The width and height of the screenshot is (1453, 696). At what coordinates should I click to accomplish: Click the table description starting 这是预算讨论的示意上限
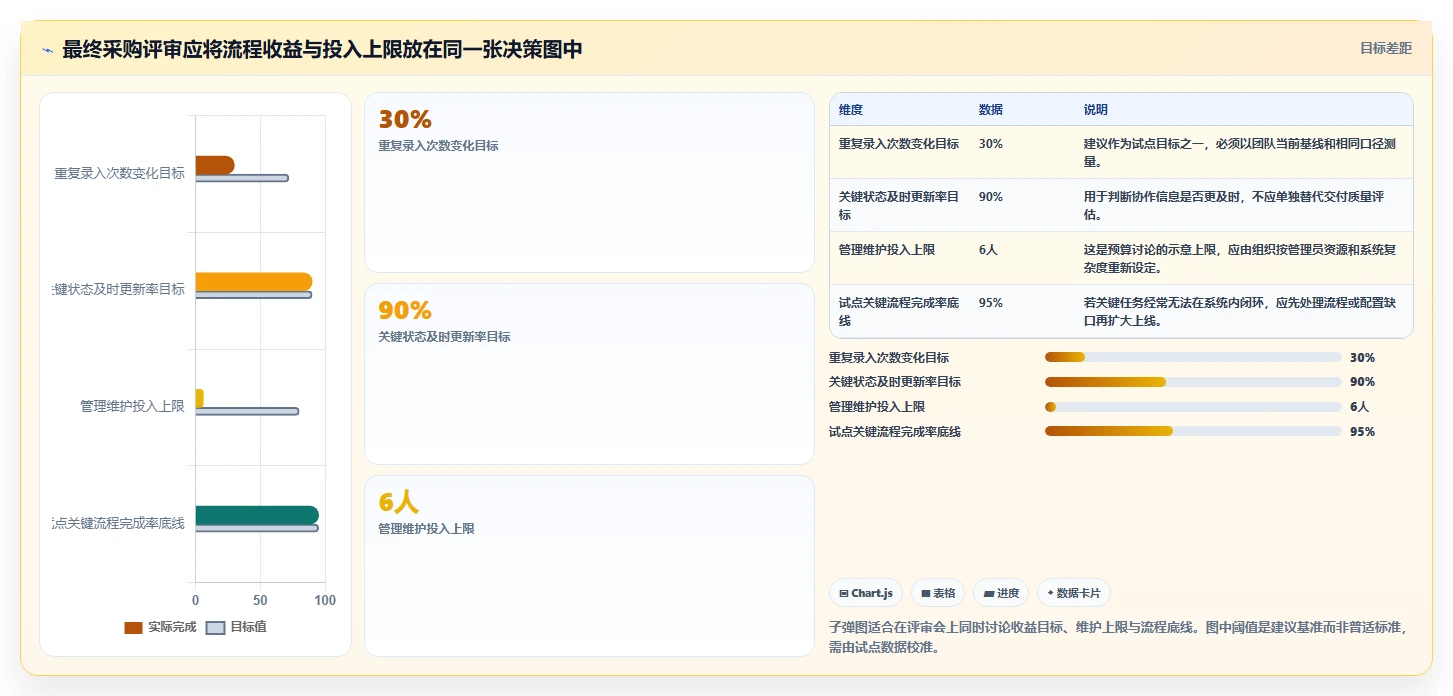pyautogui.click(x=1240, y=259)
